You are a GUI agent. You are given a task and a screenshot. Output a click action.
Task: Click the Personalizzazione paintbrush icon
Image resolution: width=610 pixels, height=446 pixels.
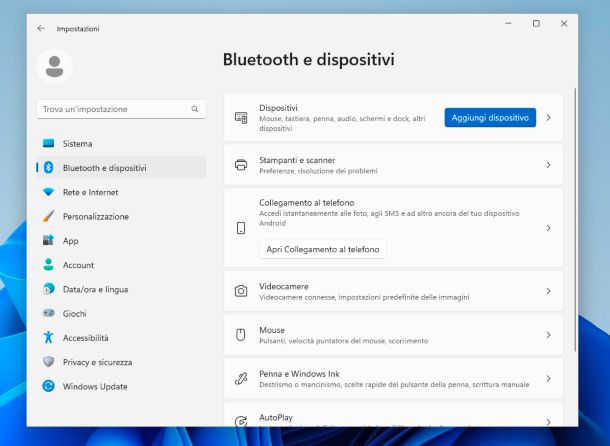pos(48,216)
